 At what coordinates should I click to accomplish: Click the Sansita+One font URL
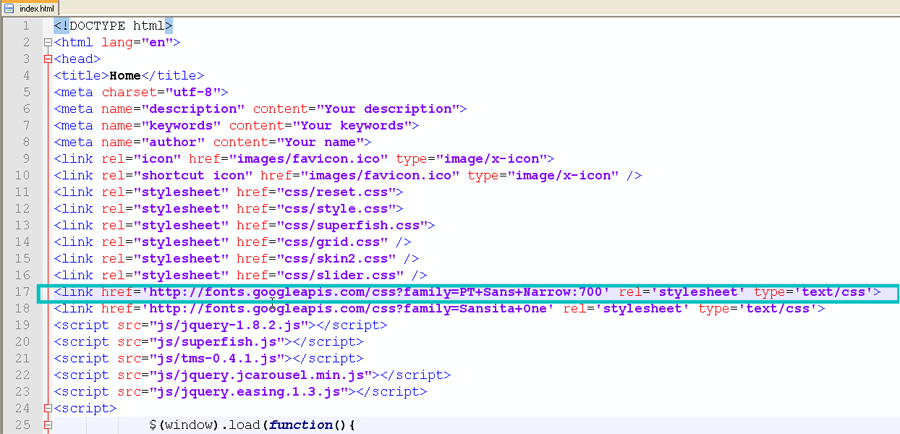click(348, 309)
